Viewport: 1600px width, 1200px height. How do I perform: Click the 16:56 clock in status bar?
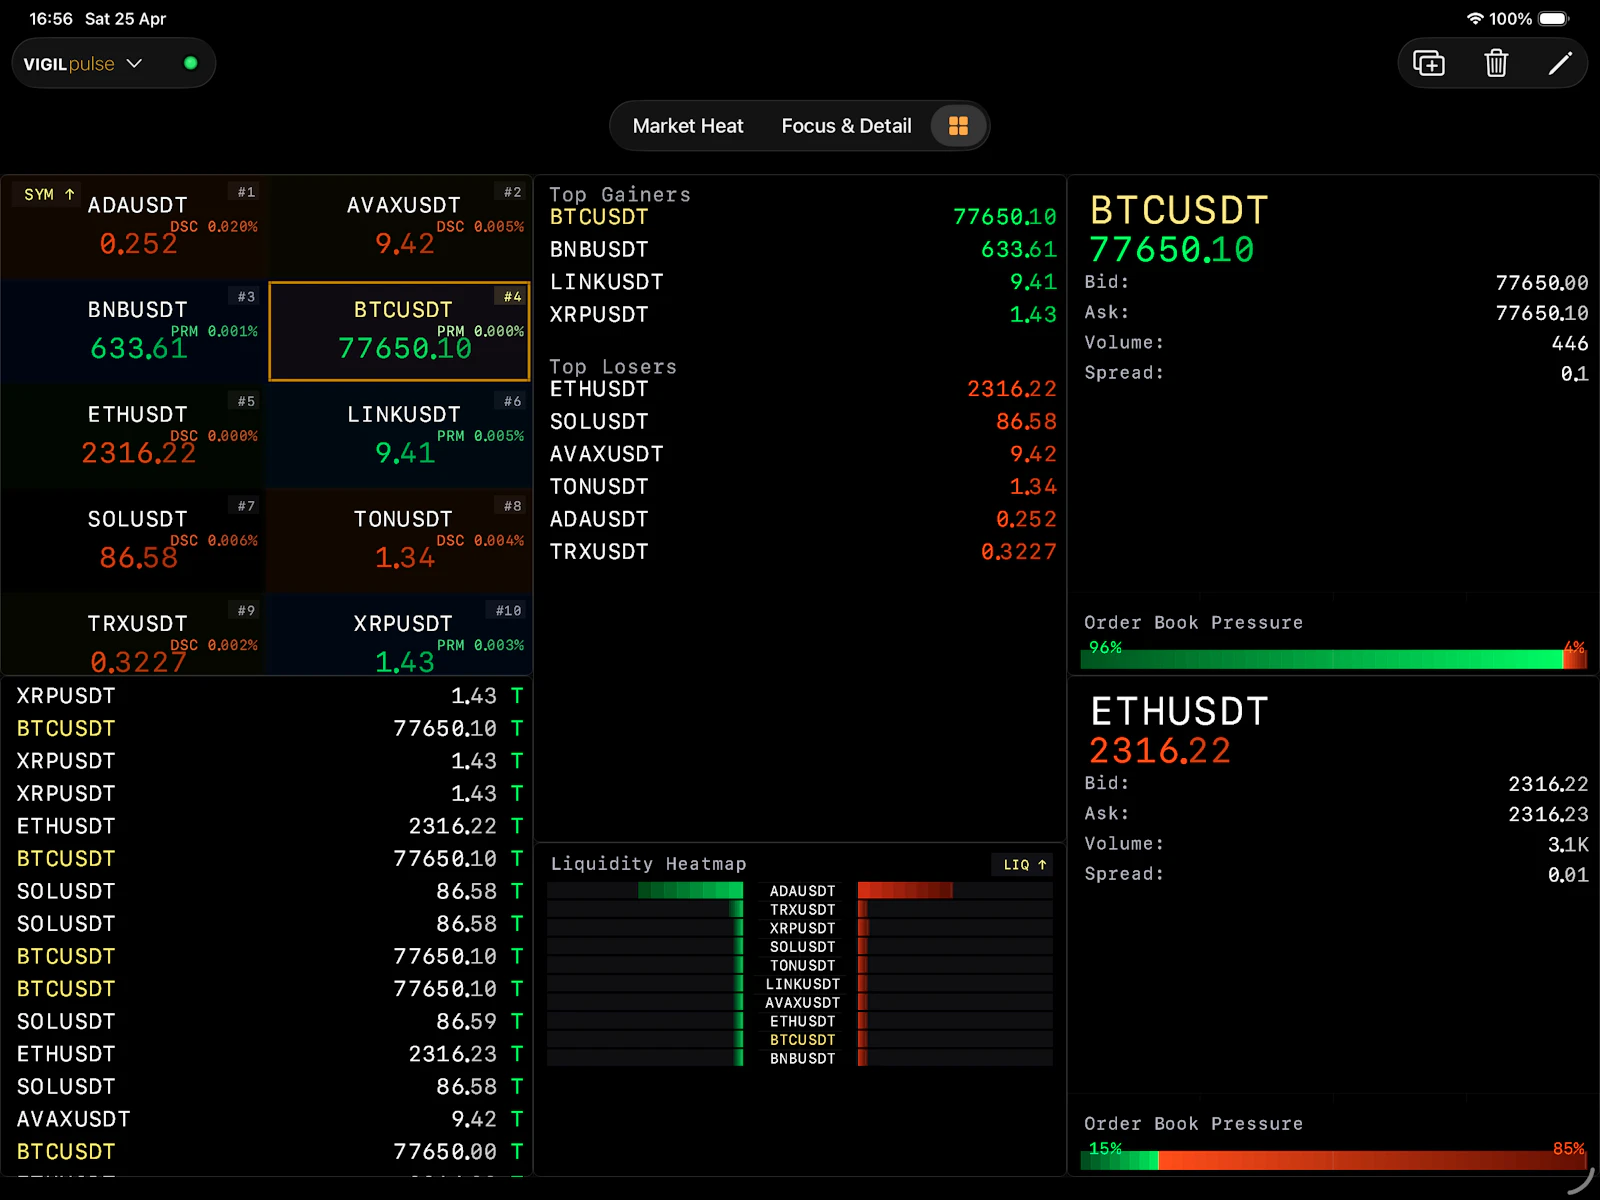point(51,18)
